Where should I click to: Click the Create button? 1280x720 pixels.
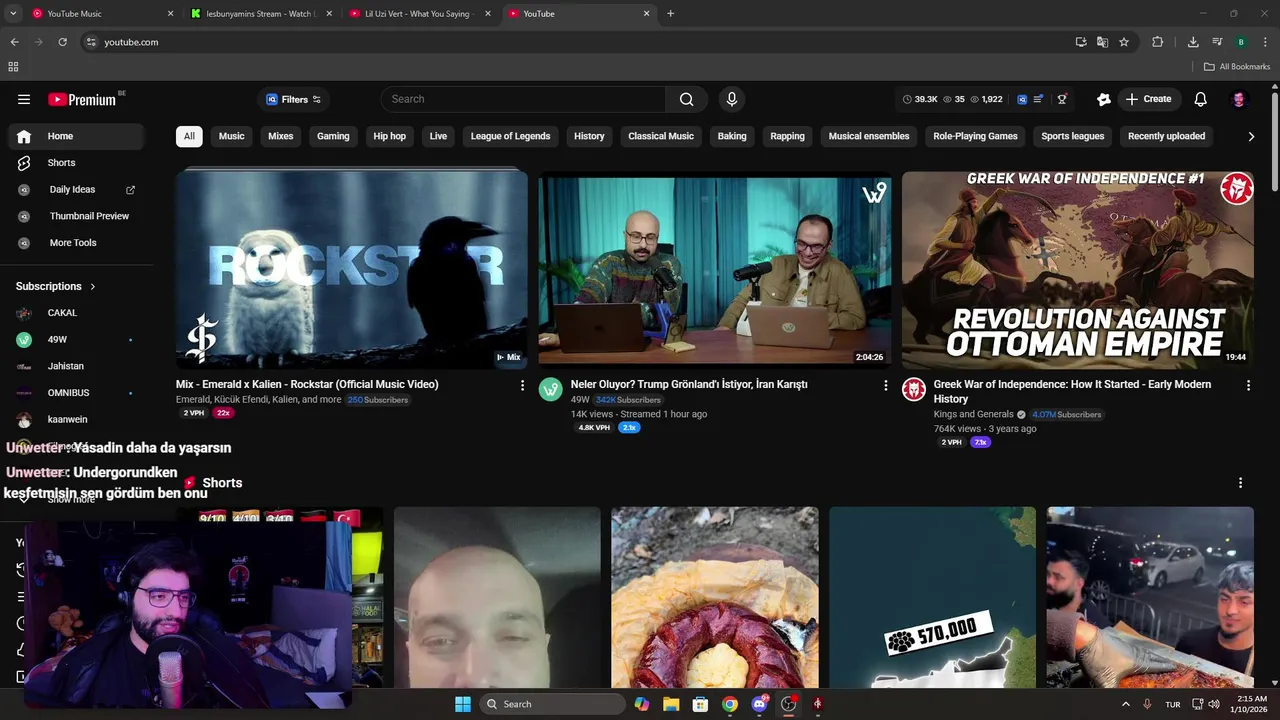click(x=1148, y=99)
